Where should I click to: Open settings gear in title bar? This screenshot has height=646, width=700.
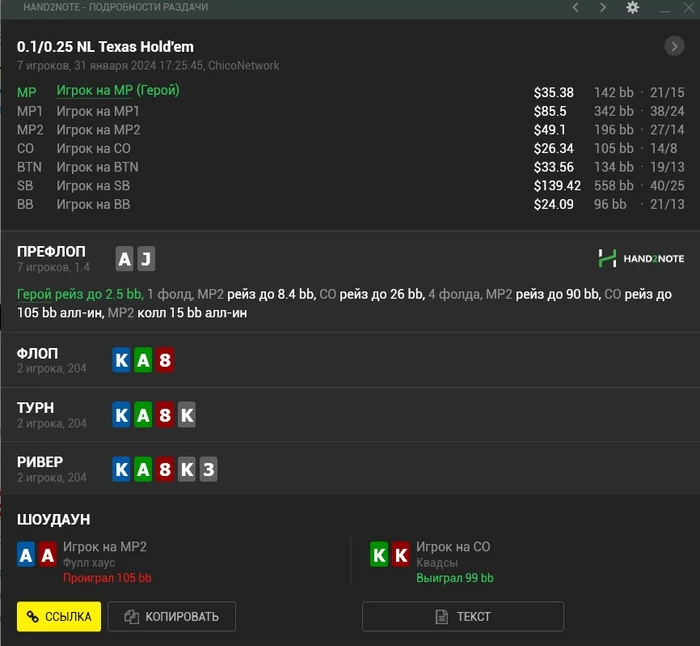coord(633,7)
